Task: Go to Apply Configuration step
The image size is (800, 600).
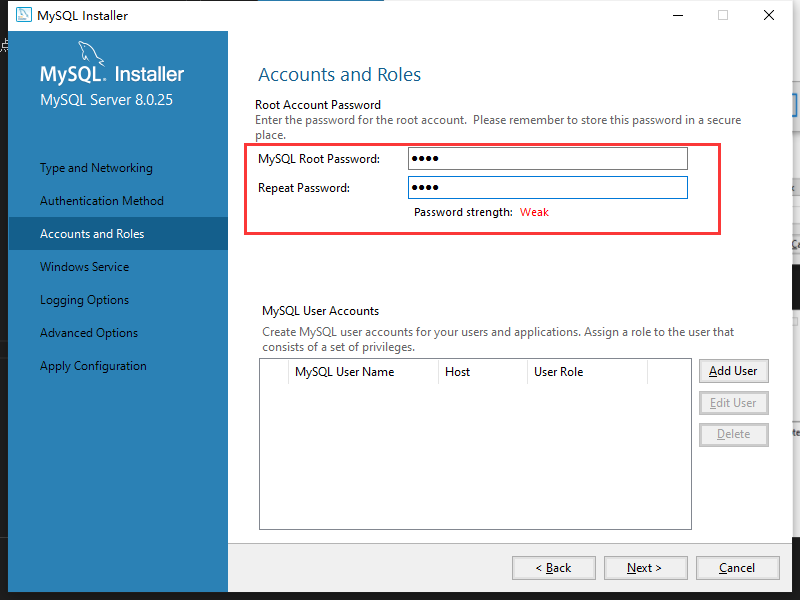Action: point(93,366)
